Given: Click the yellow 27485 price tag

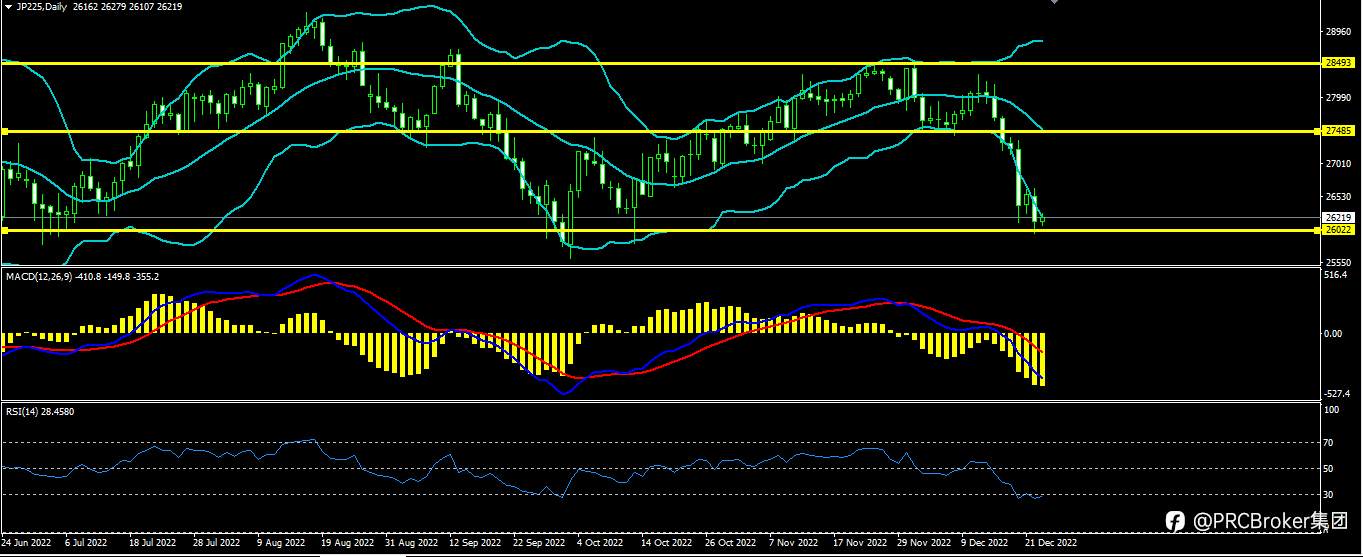Looking at the screenshot, I should click(1338, 131).
